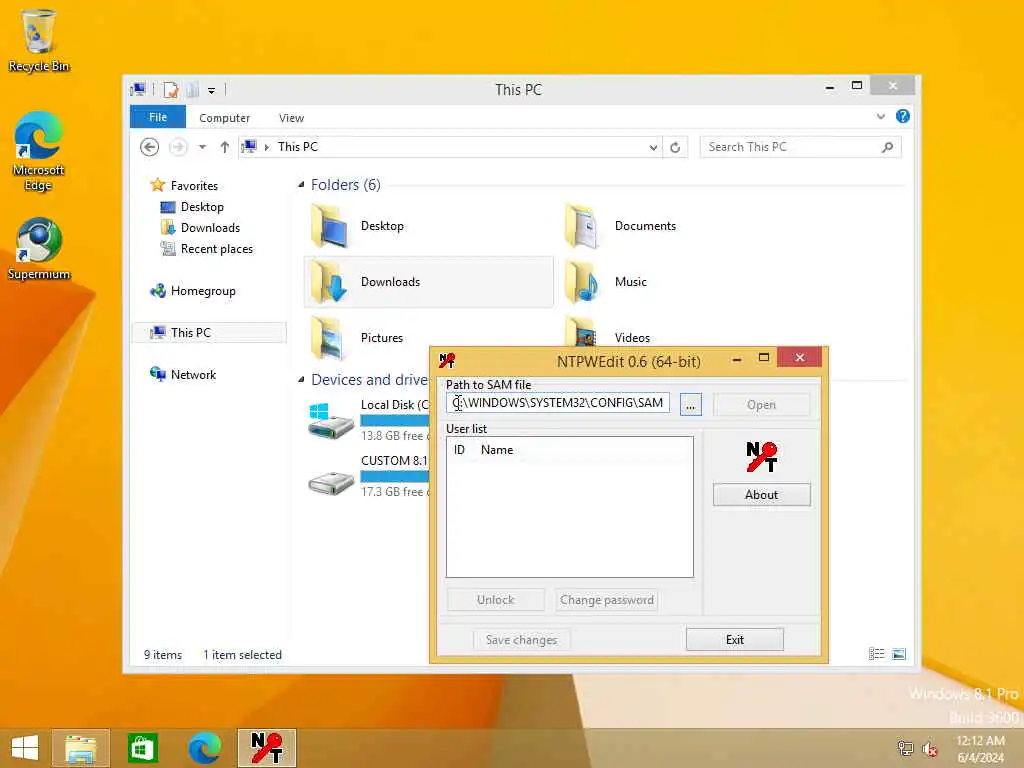The height and width of the screenshot is (768, 1024).
Task: Click the Exit button in NTPWEdit
Action: click(735, 639)
